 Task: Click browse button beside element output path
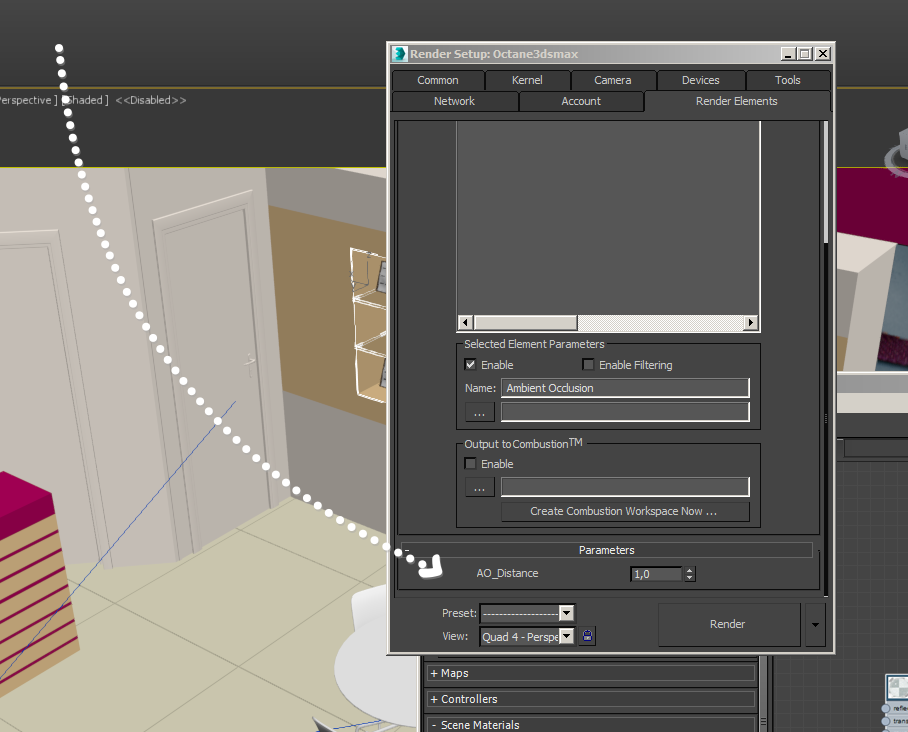(x=479, y=412)
